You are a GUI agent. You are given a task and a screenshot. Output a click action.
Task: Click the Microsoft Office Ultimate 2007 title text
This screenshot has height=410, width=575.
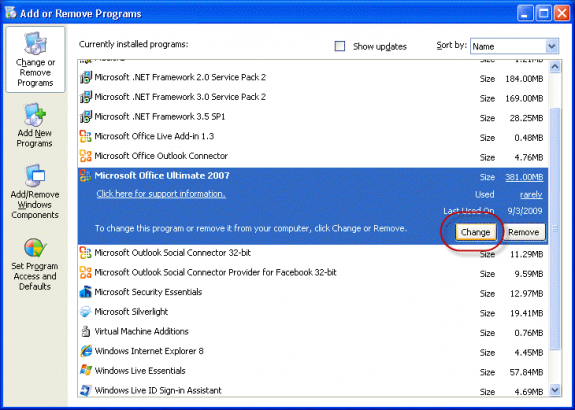pyautogui.click(x=162, y=175)
